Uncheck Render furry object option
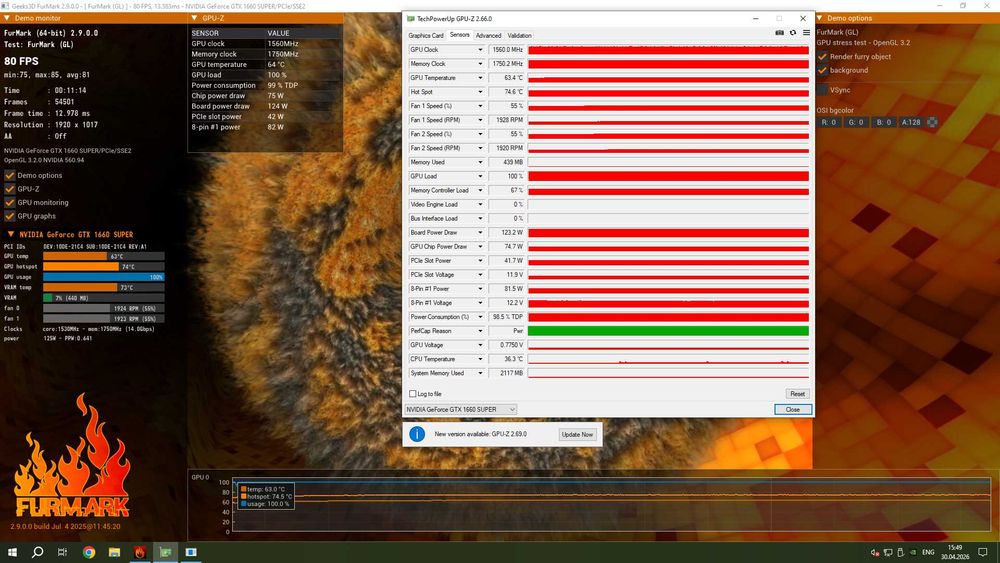1000x563 pixels. tap(823, 57)
